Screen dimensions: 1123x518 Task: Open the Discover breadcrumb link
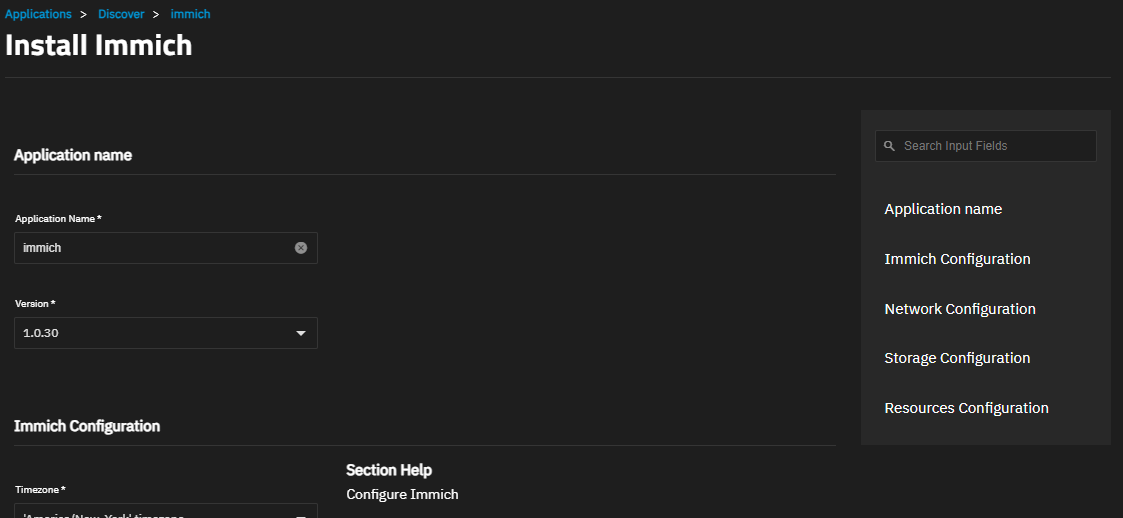tap(121, 14)
